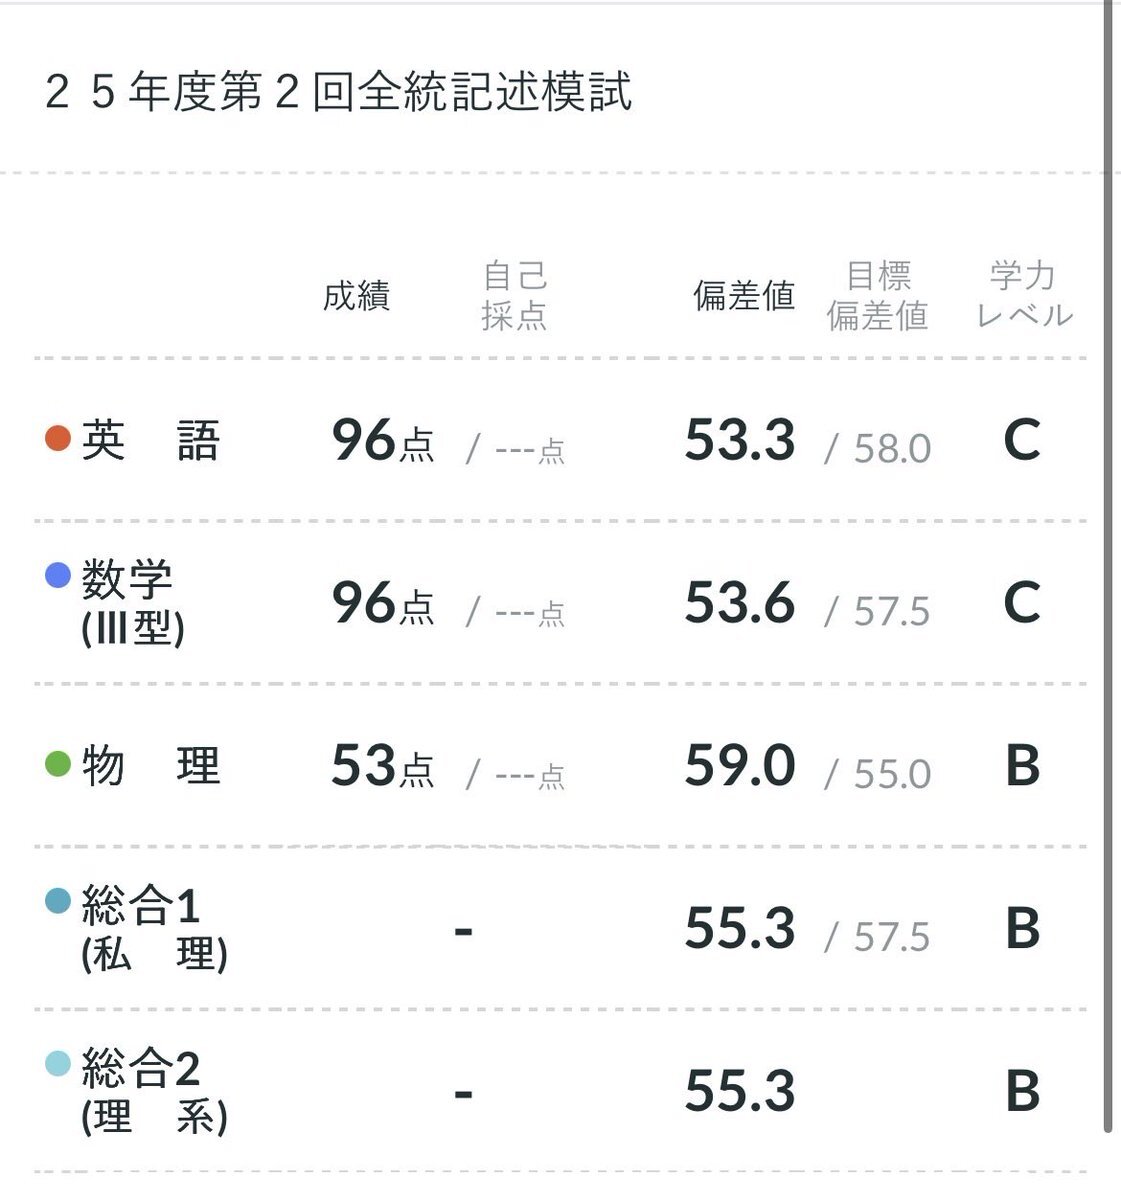The width and height of the screenshot is (1121, 1200).
Task: Click the blue dot beside 数学(III型)
Action: pyautogui.click(x=58, y=575)
